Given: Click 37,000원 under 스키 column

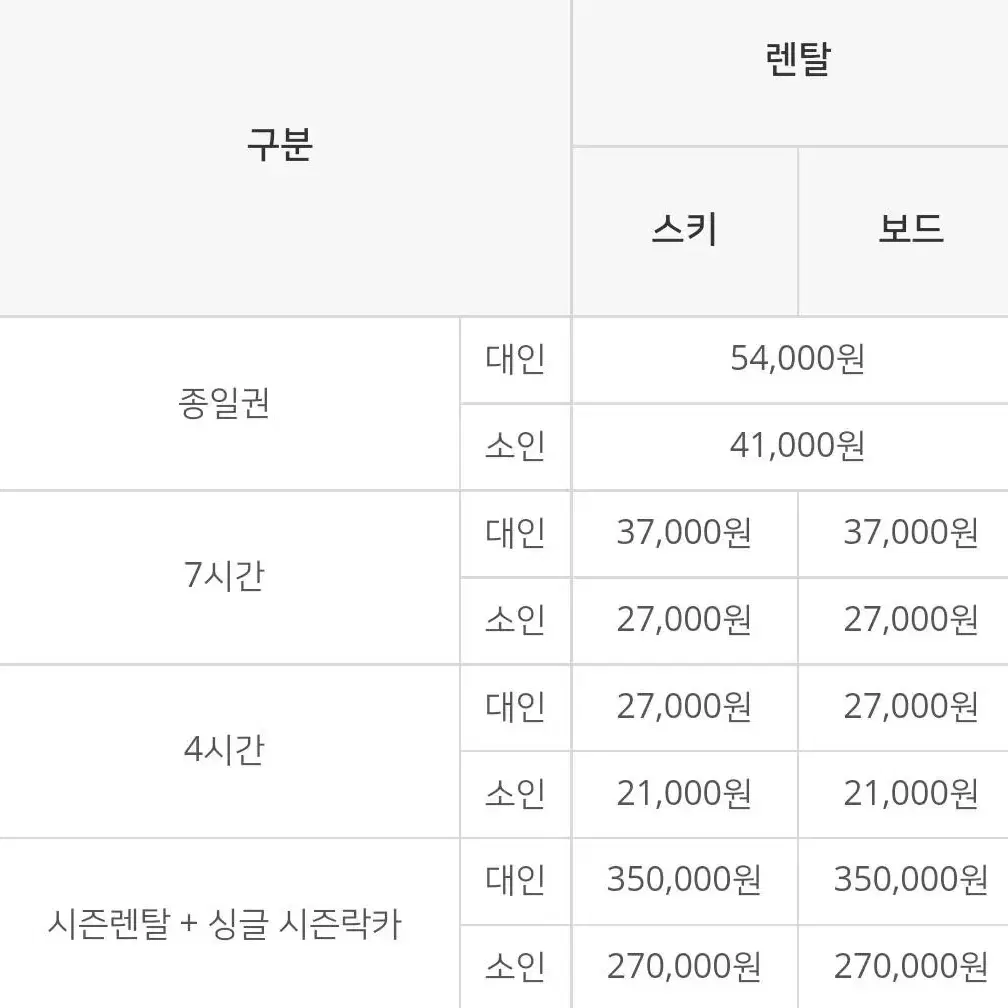Looking at the screenshot, I should pos(684,532).
